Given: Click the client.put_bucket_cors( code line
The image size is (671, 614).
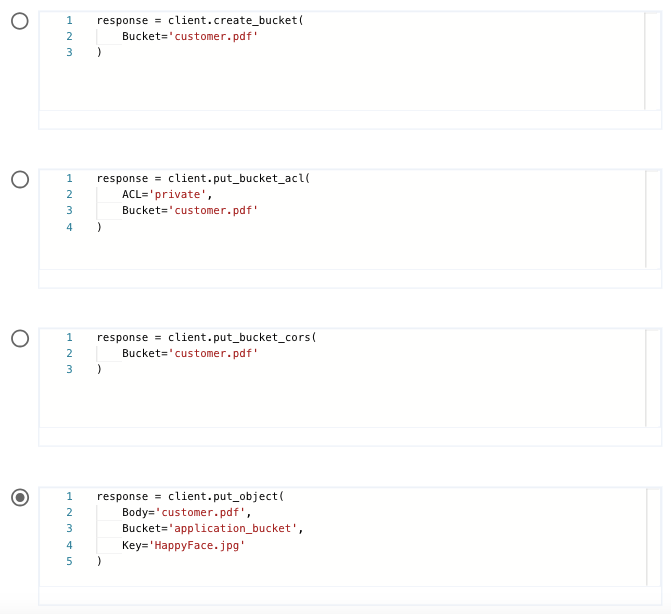Looking at the screenshot, I should coord(206,337).
